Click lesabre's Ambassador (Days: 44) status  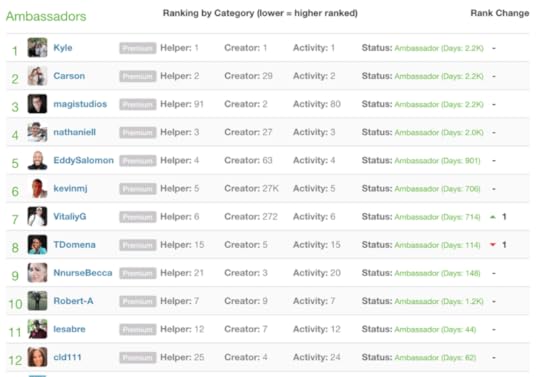pyautogui.click(x=435, y=330)
